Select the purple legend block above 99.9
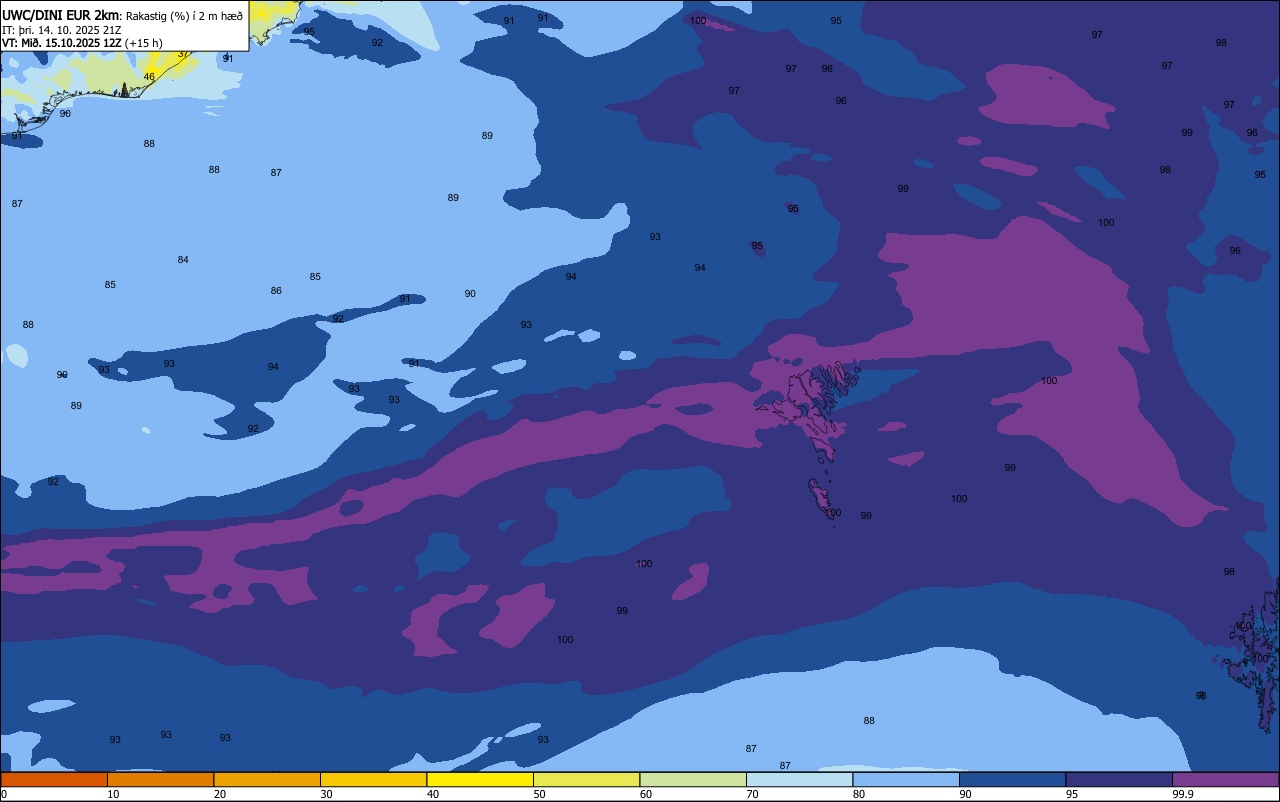This screenshot has width=1280, height=802. [1225, 779]
